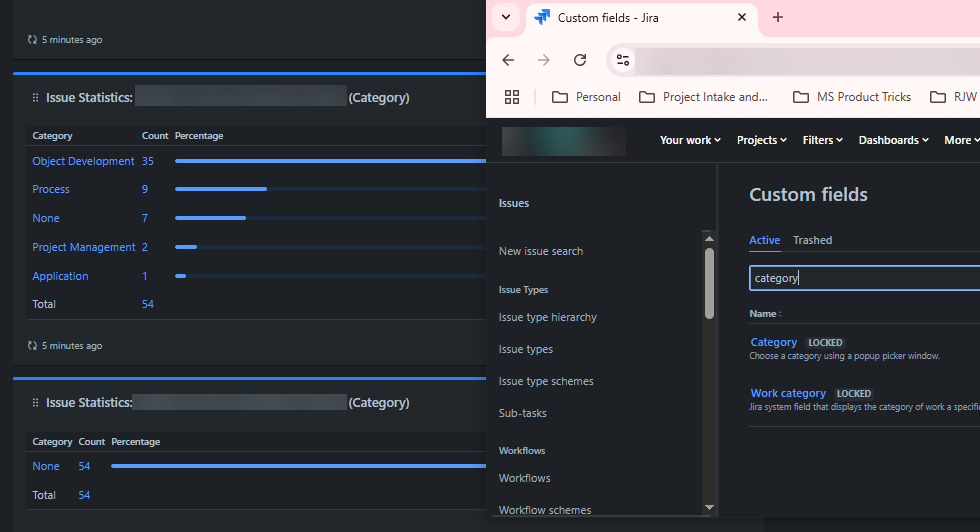Screen dimensions: 980x532
Task: Grab drag handle of first Issue Statistics gadget
Action: click(35, 98)
